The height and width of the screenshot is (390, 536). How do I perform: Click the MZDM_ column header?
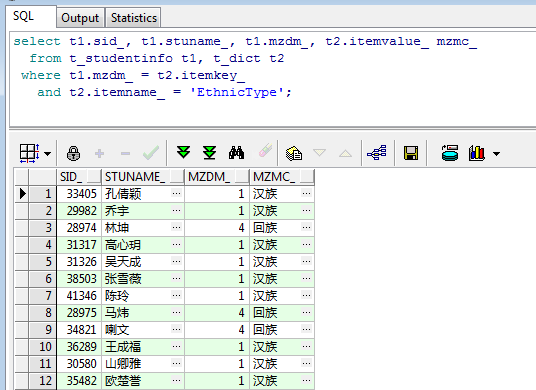(x=217, y=177)
